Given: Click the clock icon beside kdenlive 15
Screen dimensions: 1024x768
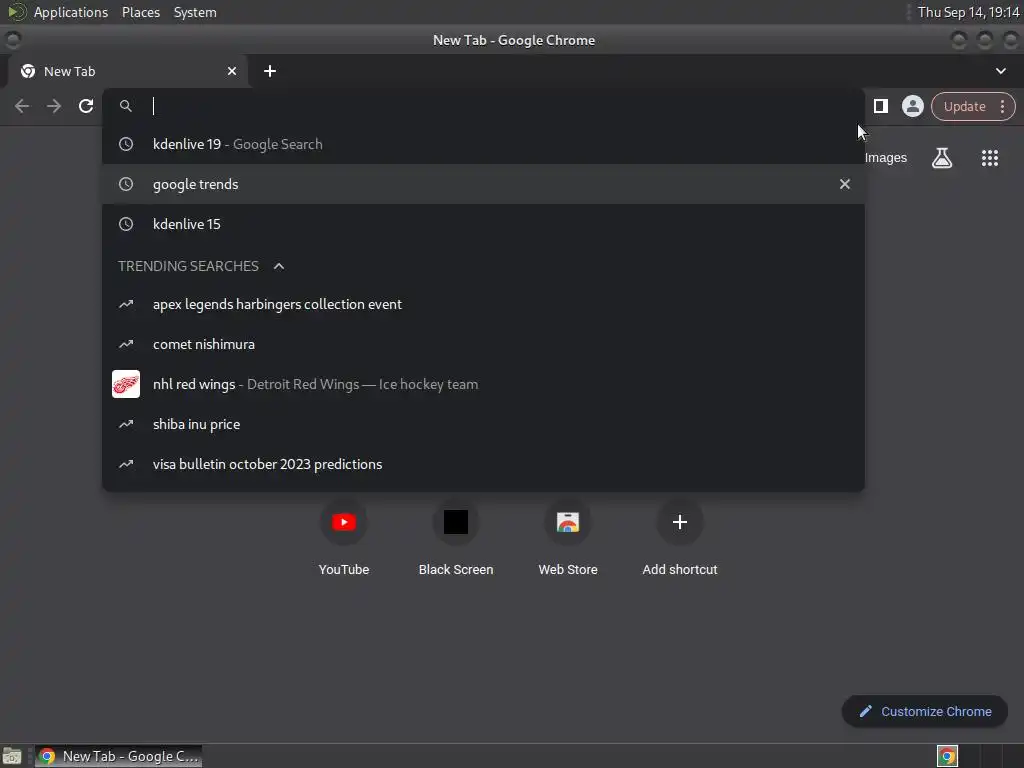Looking at the screenshot, I should [x=126, y=224].
